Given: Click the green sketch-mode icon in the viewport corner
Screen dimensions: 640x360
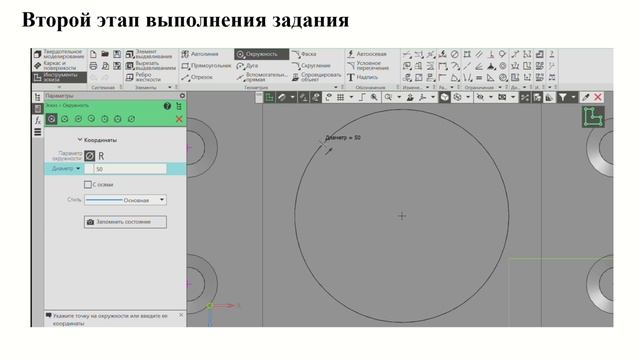Looking at the screenshot, I should [593, 117].
